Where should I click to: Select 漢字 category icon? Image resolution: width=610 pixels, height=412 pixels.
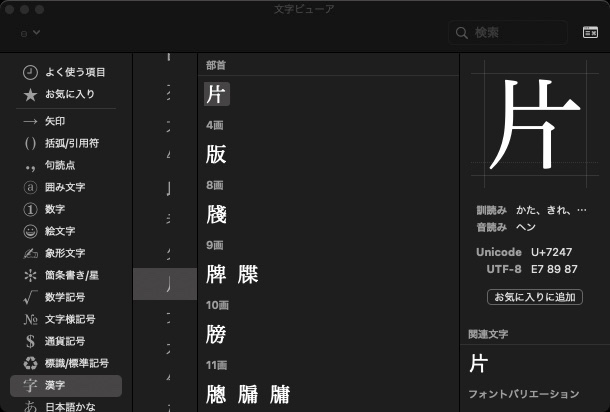(30, 386)
